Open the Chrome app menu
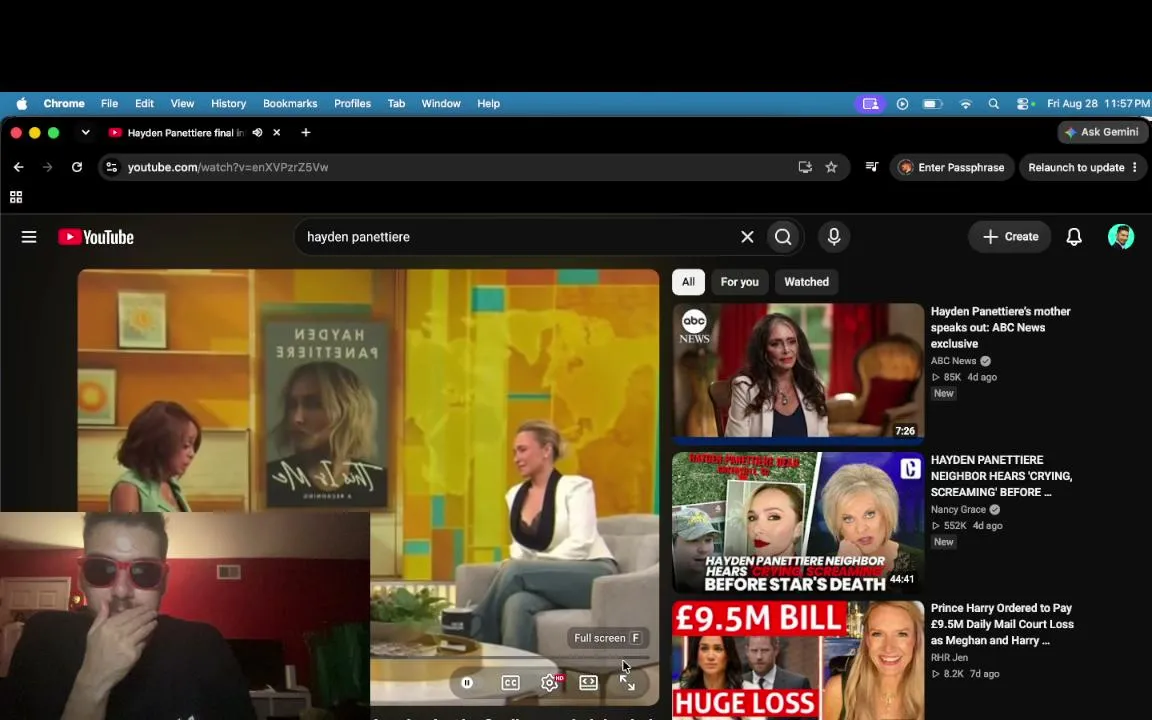Image resolution: width=1152 pixels, height=720 pixels. 64,104
